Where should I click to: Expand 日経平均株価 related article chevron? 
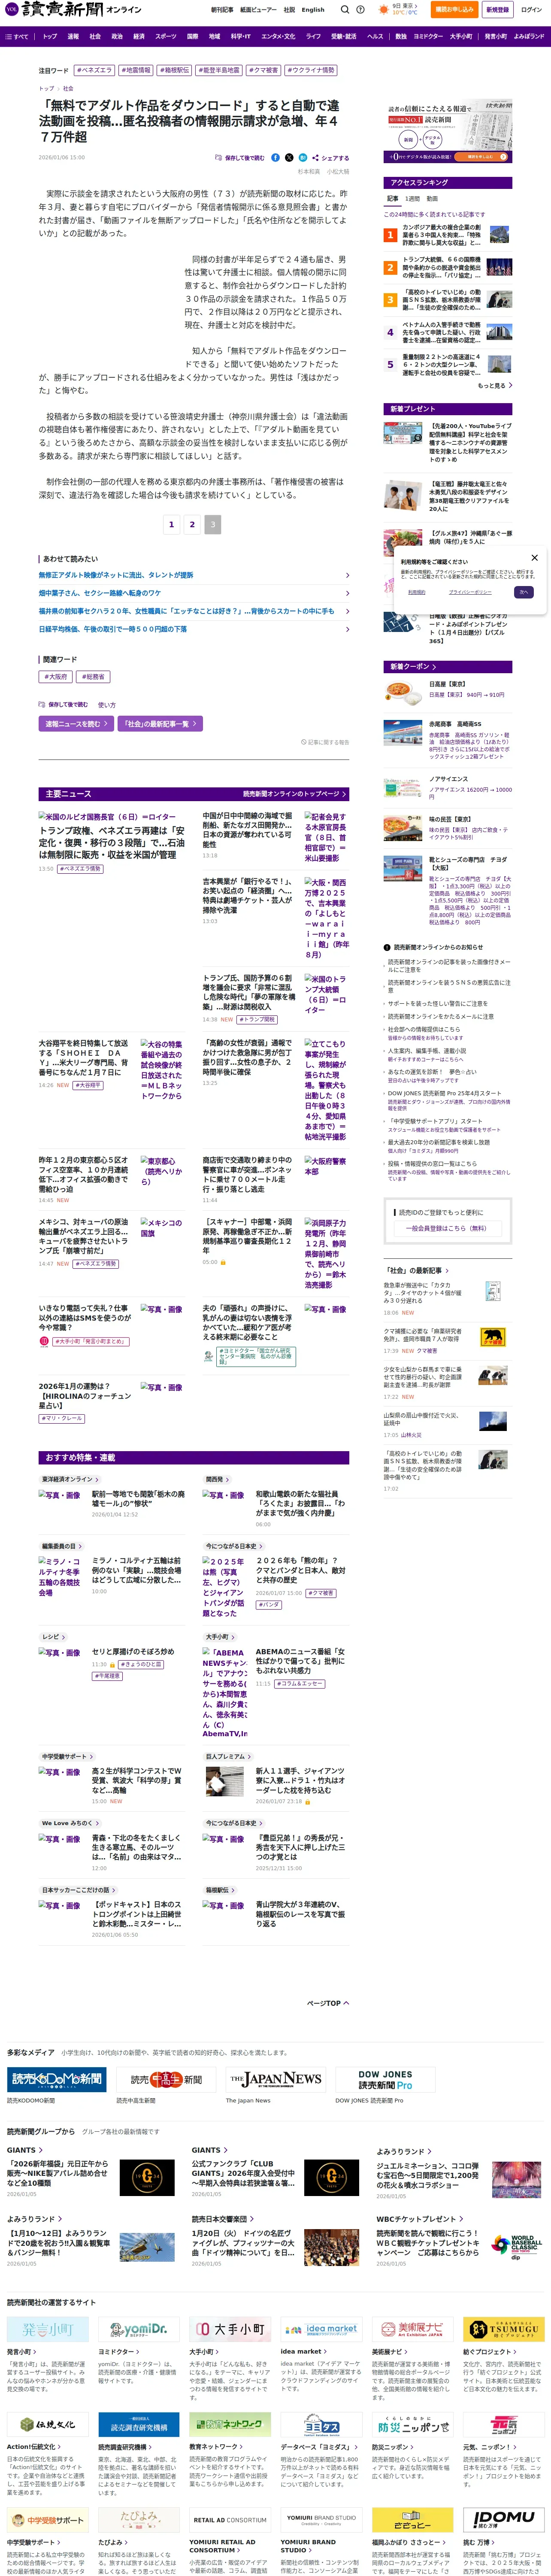(x=347, y=629)
